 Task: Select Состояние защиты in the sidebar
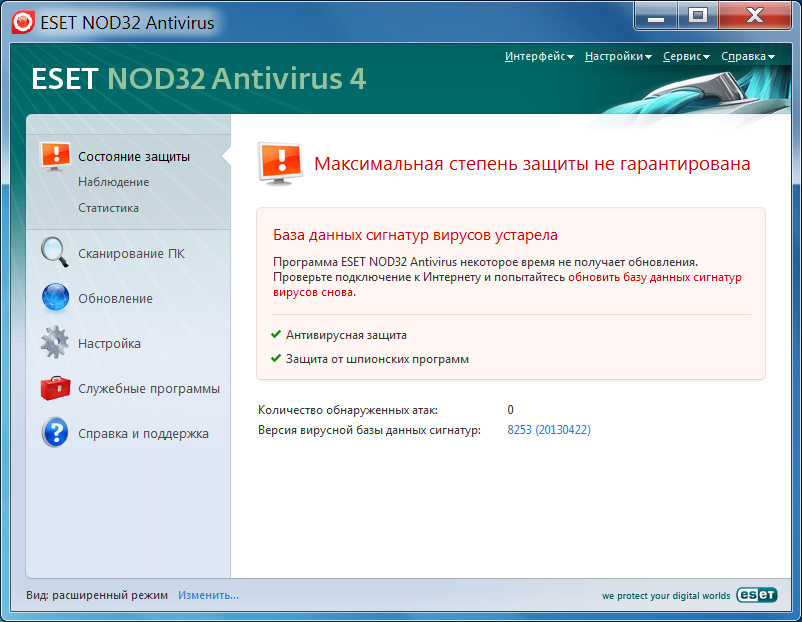(133, 157)
